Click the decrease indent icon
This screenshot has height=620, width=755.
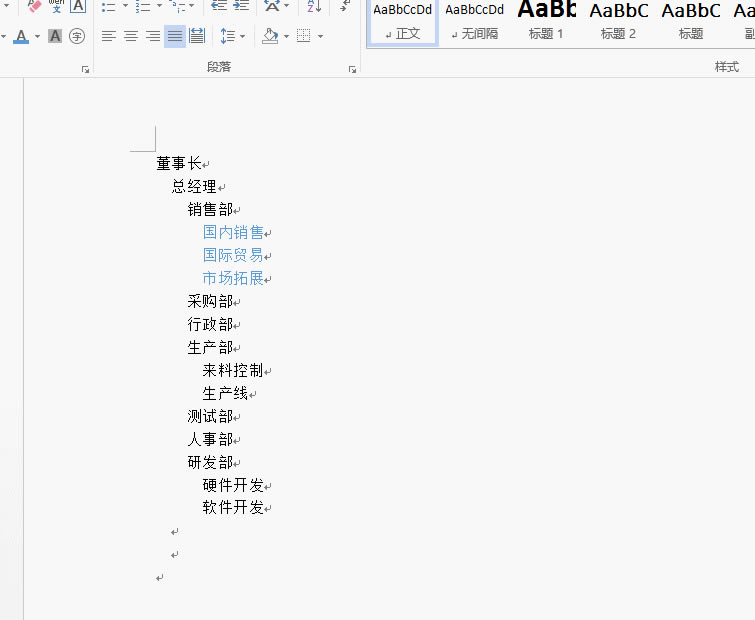(220, 6)
